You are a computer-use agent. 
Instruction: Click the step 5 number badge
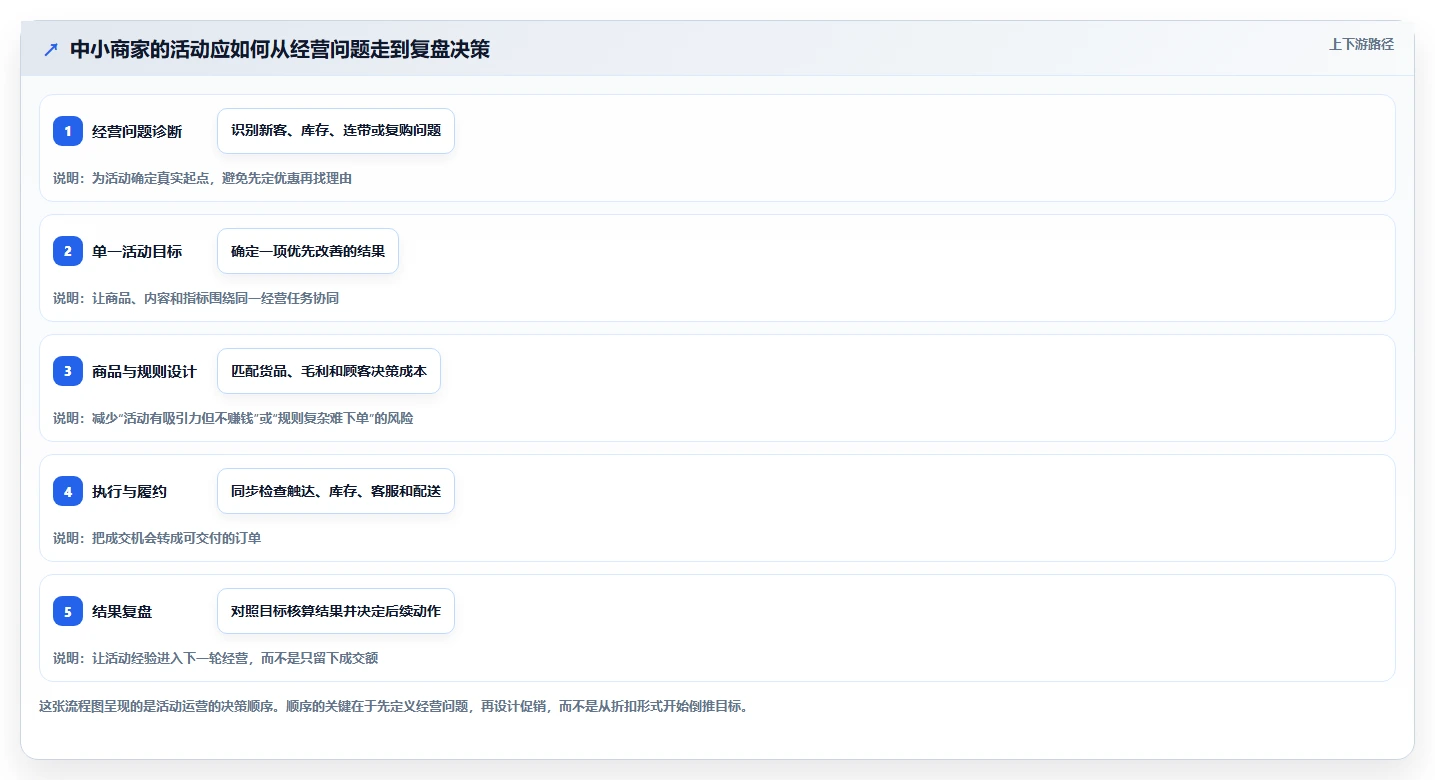pos(68,611)
